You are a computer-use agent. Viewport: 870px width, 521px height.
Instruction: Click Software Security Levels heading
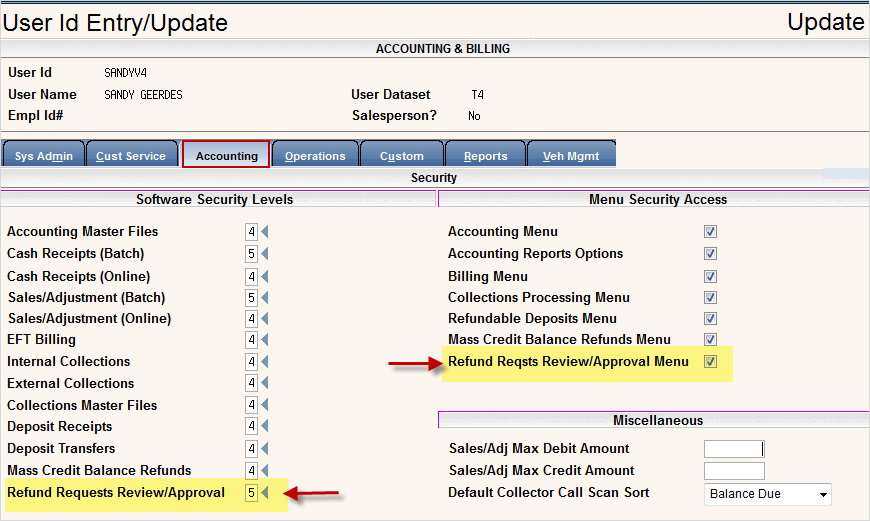tap(215, 199)
